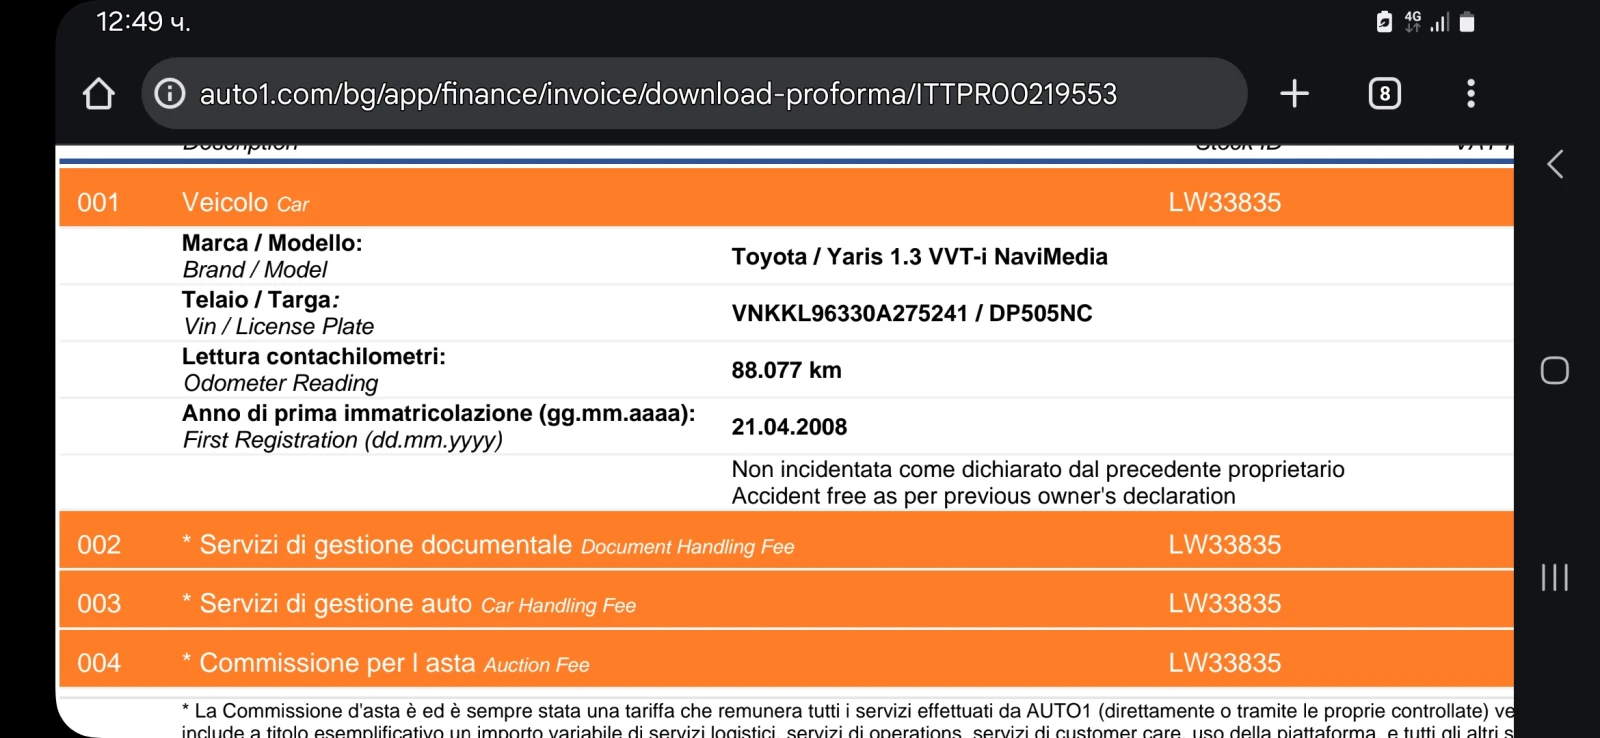Open the tab switcher showing 8 tabs
1600x738 pixels.
1384,94
